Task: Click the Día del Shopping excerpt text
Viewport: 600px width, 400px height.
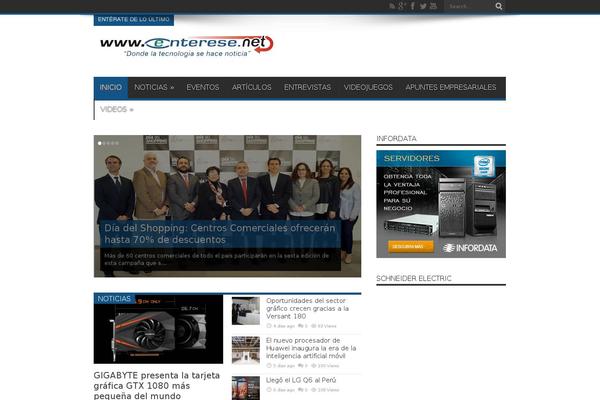Action: pos(216,259)
